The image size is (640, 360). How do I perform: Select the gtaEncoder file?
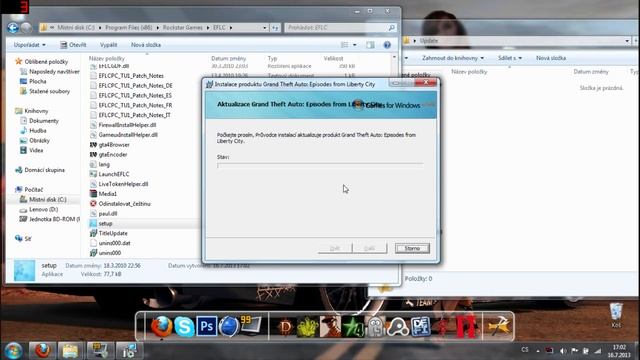click(x=113, y=155)
